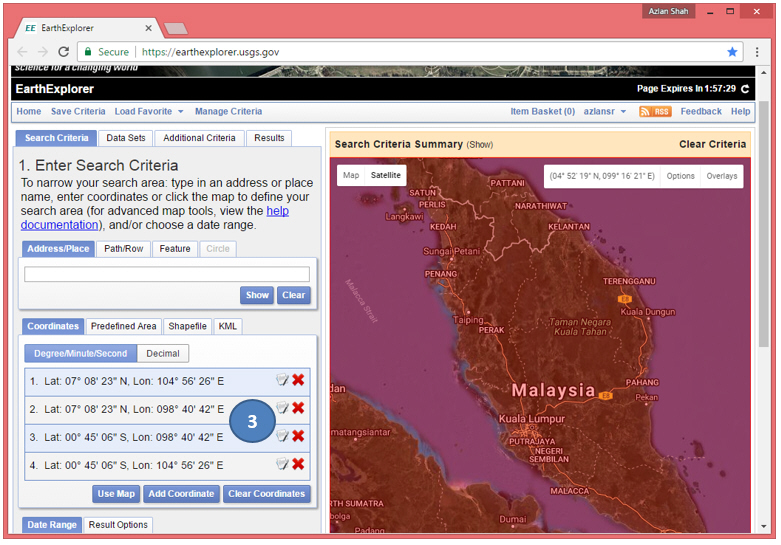
Task: Click Save Criteria link
Action: pos(78,112)
